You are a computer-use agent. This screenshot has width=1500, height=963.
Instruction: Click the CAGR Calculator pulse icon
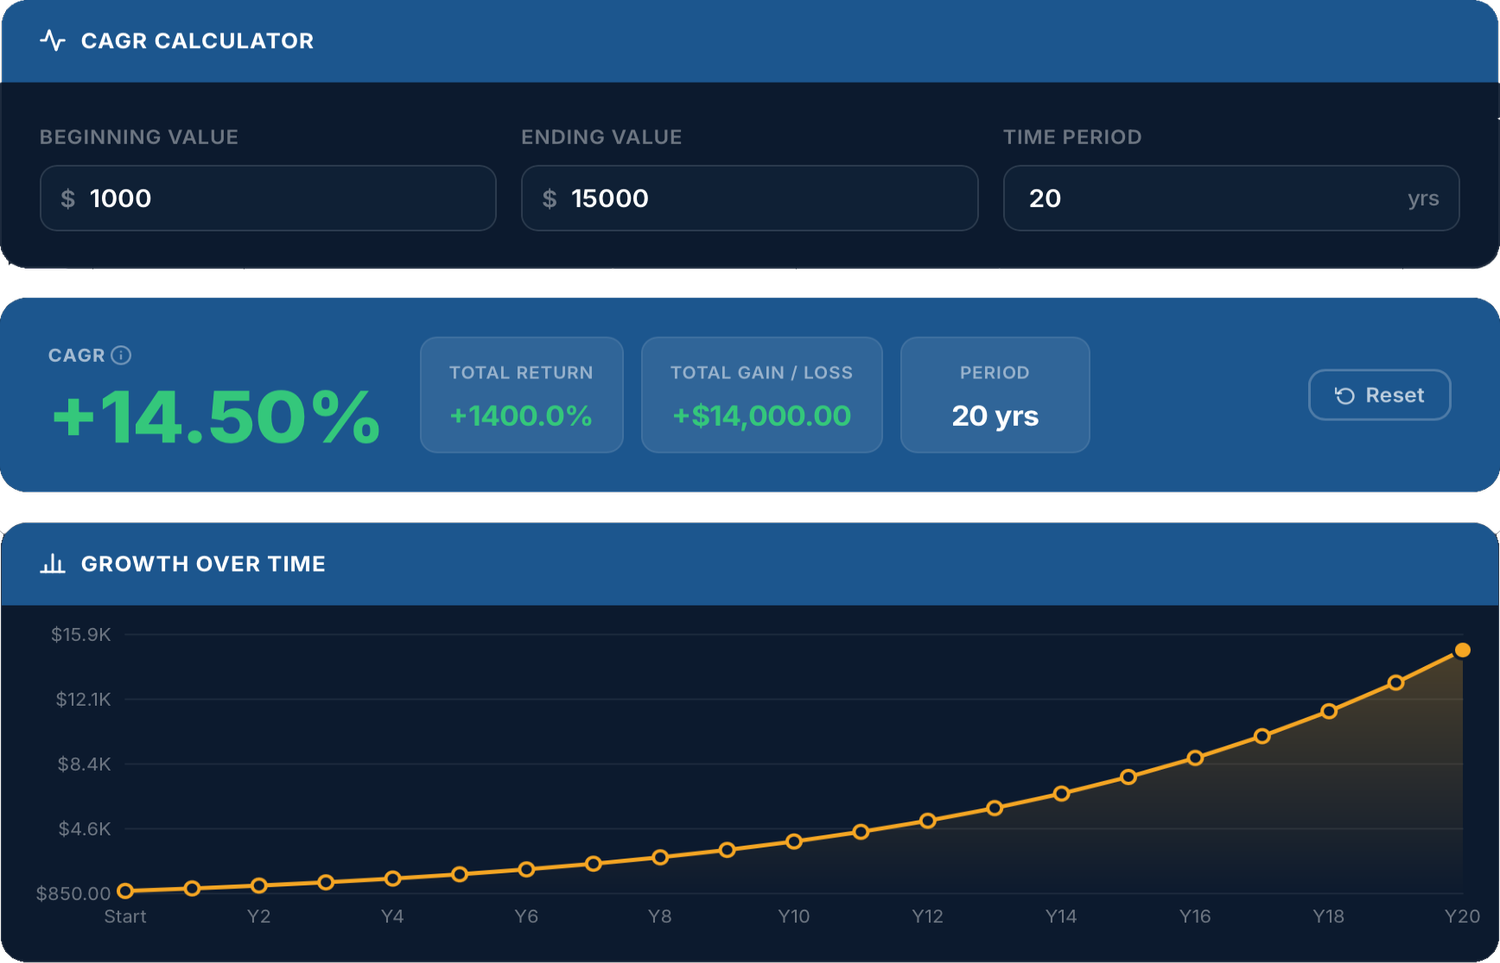53,41
